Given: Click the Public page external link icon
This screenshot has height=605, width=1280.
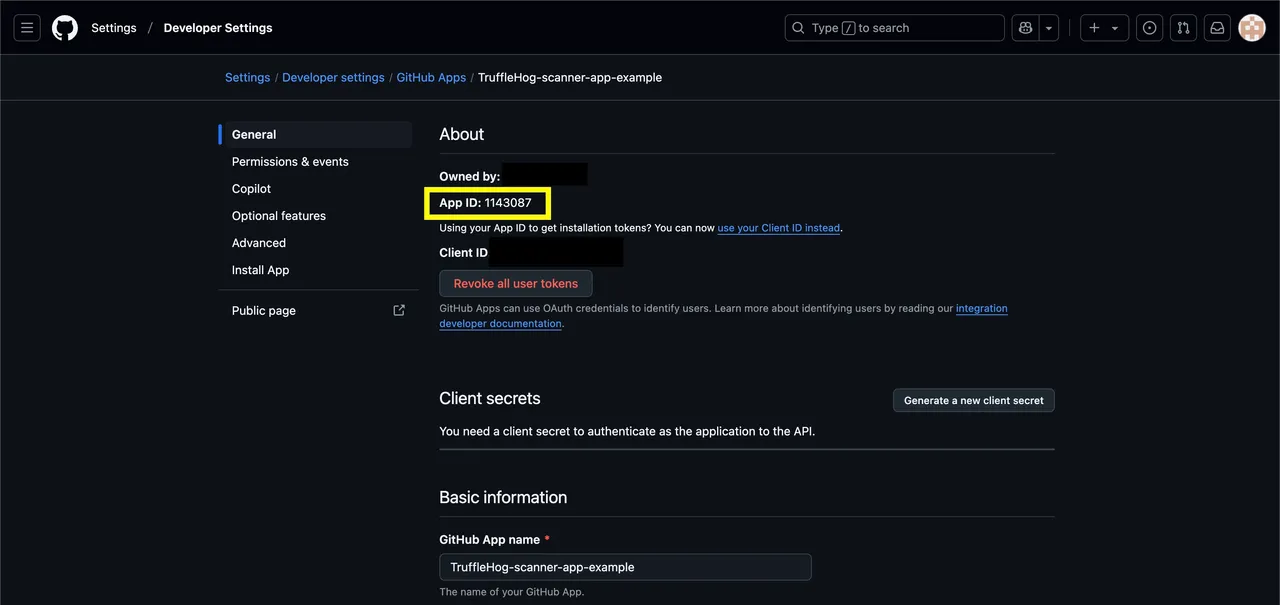Looking at the screenshot, I should tap(399, 310).
